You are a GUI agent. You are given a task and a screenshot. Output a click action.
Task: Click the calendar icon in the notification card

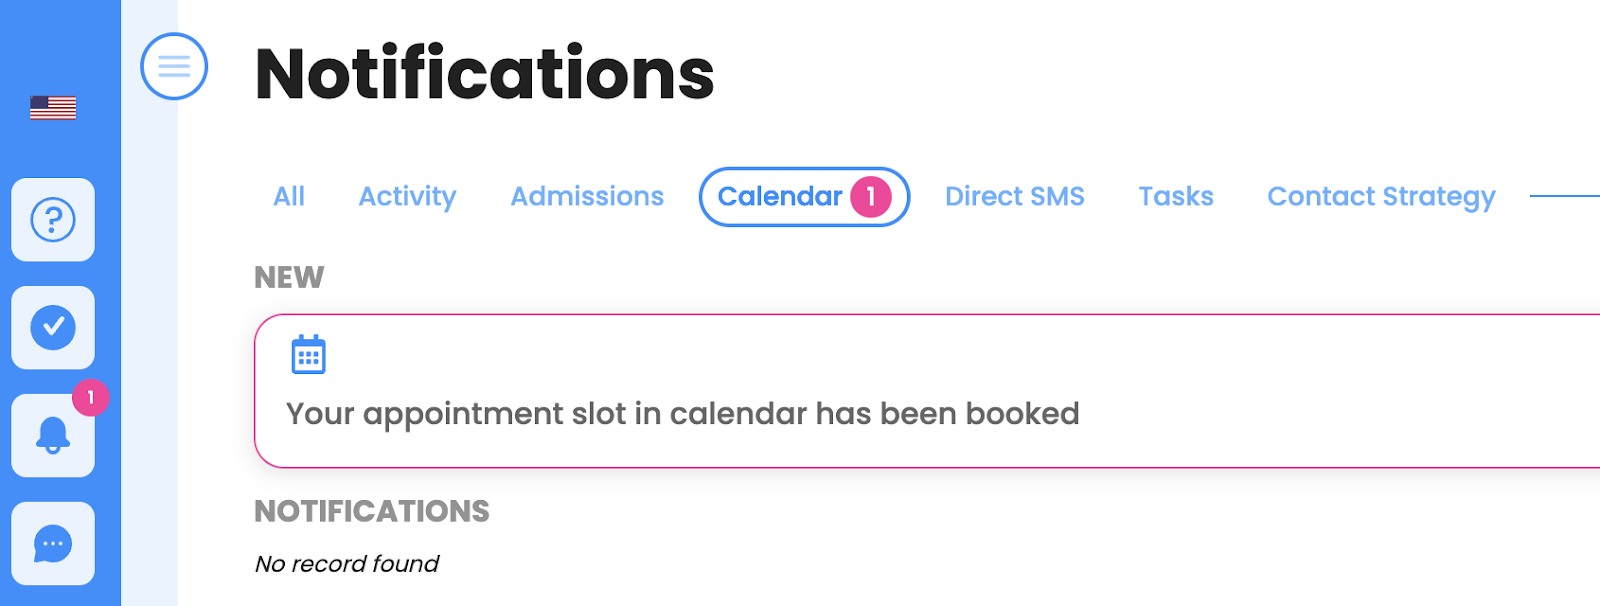[308, 355]
